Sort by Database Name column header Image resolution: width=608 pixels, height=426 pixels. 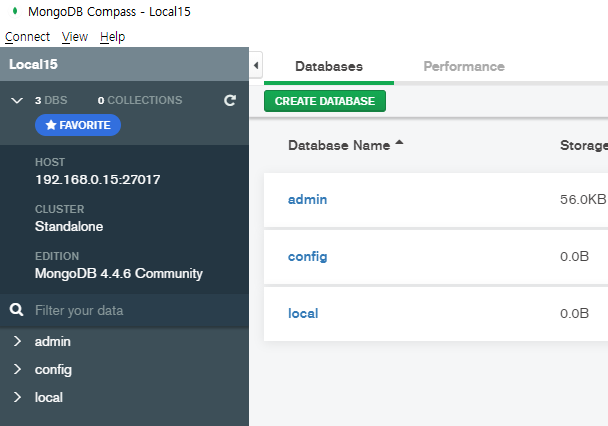339,145
